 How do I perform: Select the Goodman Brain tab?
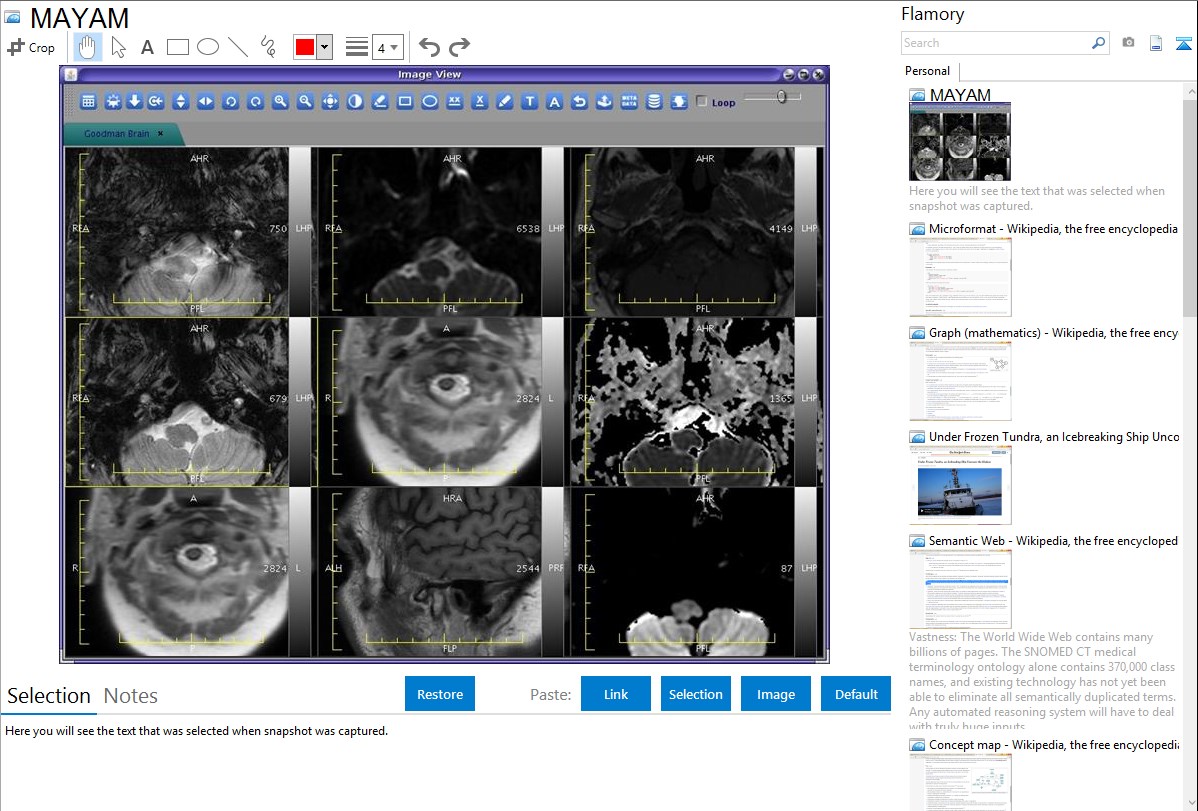coord(116,133)
